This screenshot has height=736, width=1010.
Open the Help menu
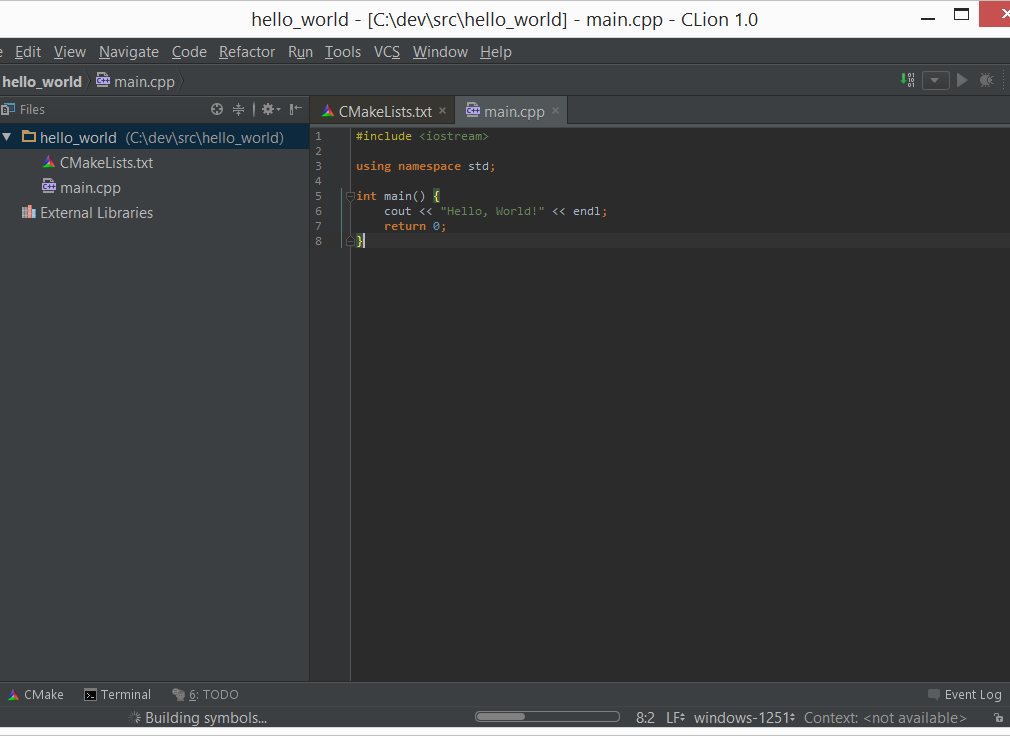[x=495, y=52]
